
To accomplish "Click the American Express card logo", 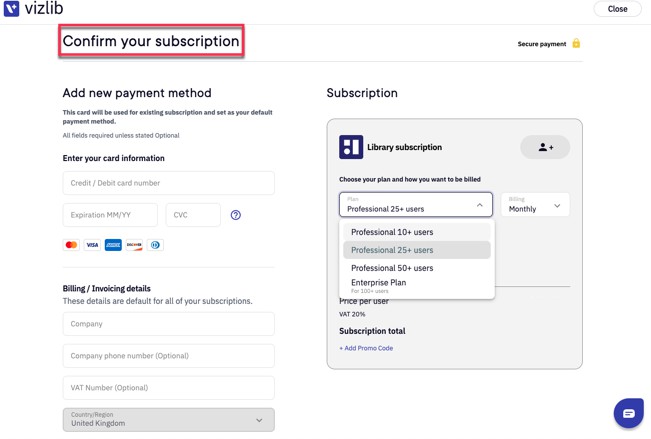I will pyautogui.click(x=113, y=245).
